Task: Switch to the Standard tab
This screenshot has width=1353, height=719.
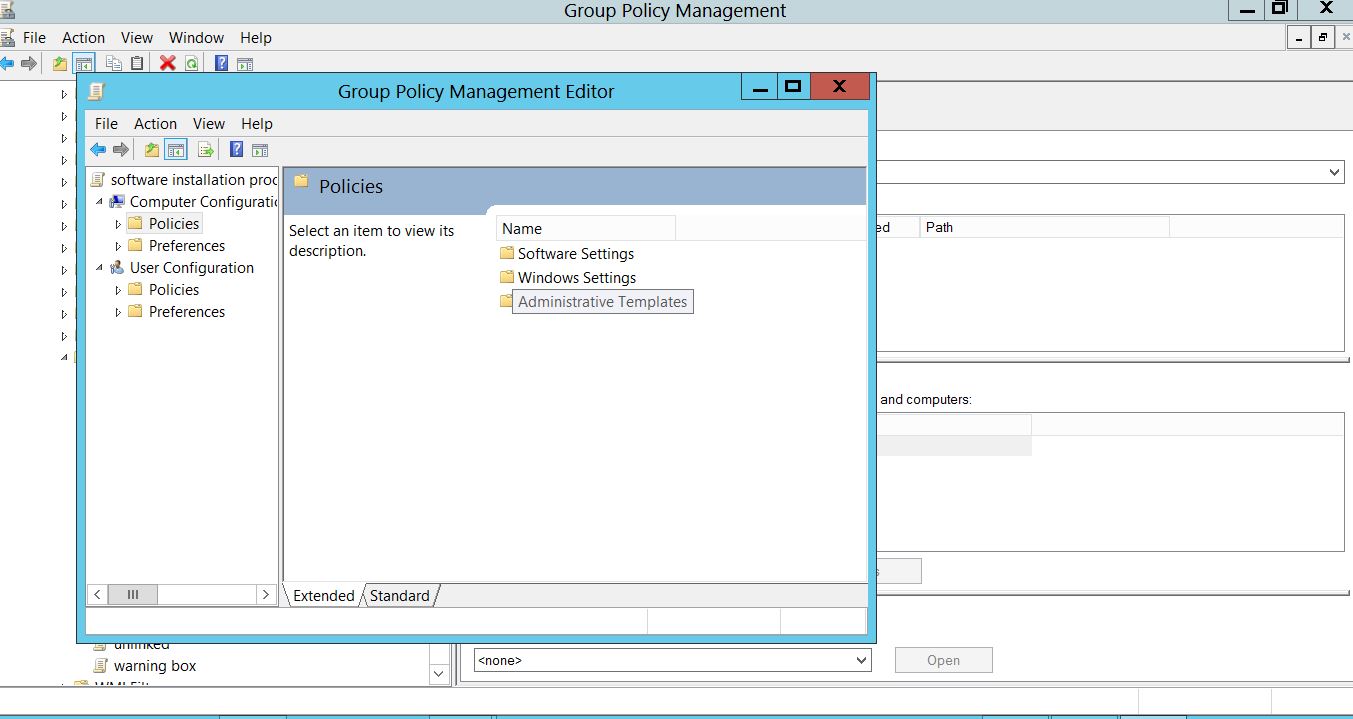Action: 399,596
